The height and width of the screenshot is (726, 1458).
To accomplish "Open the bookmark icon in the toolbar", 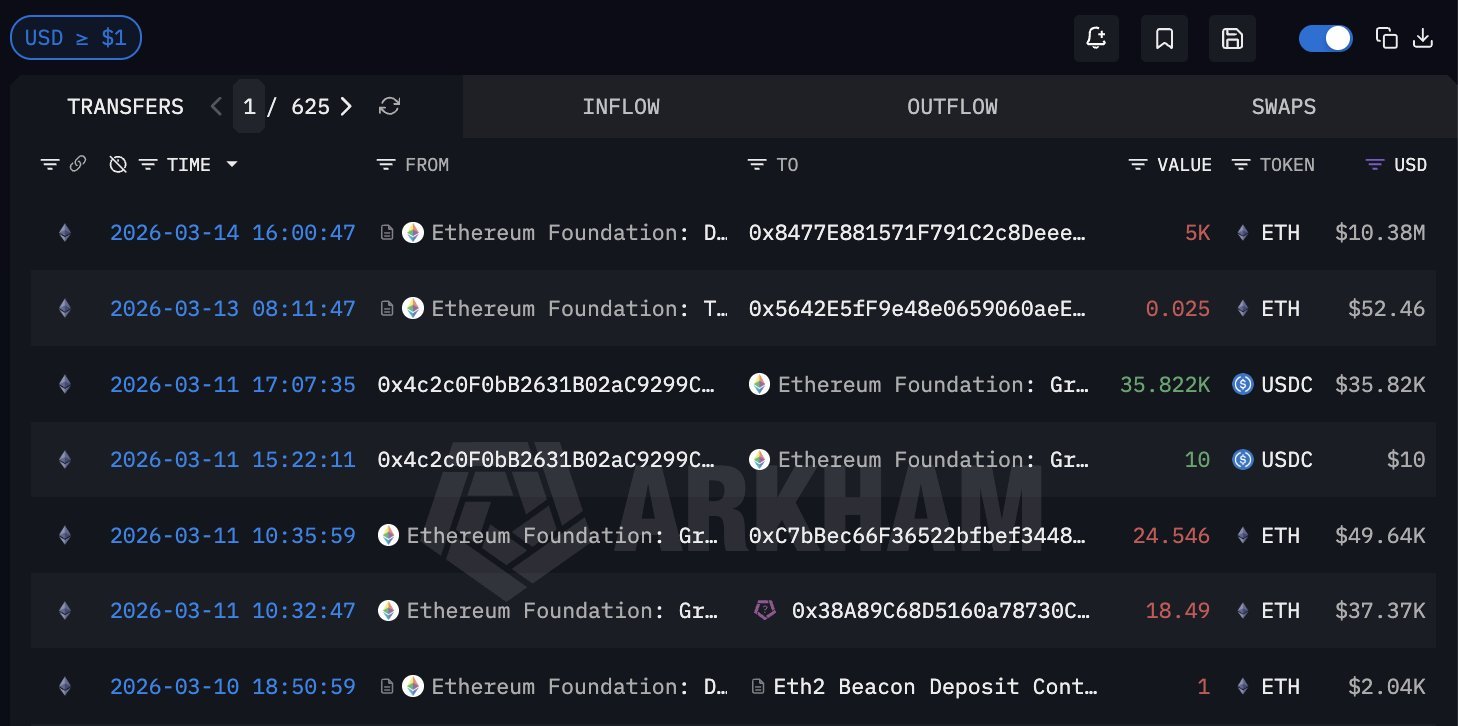I will click(x=1164, y=37).
